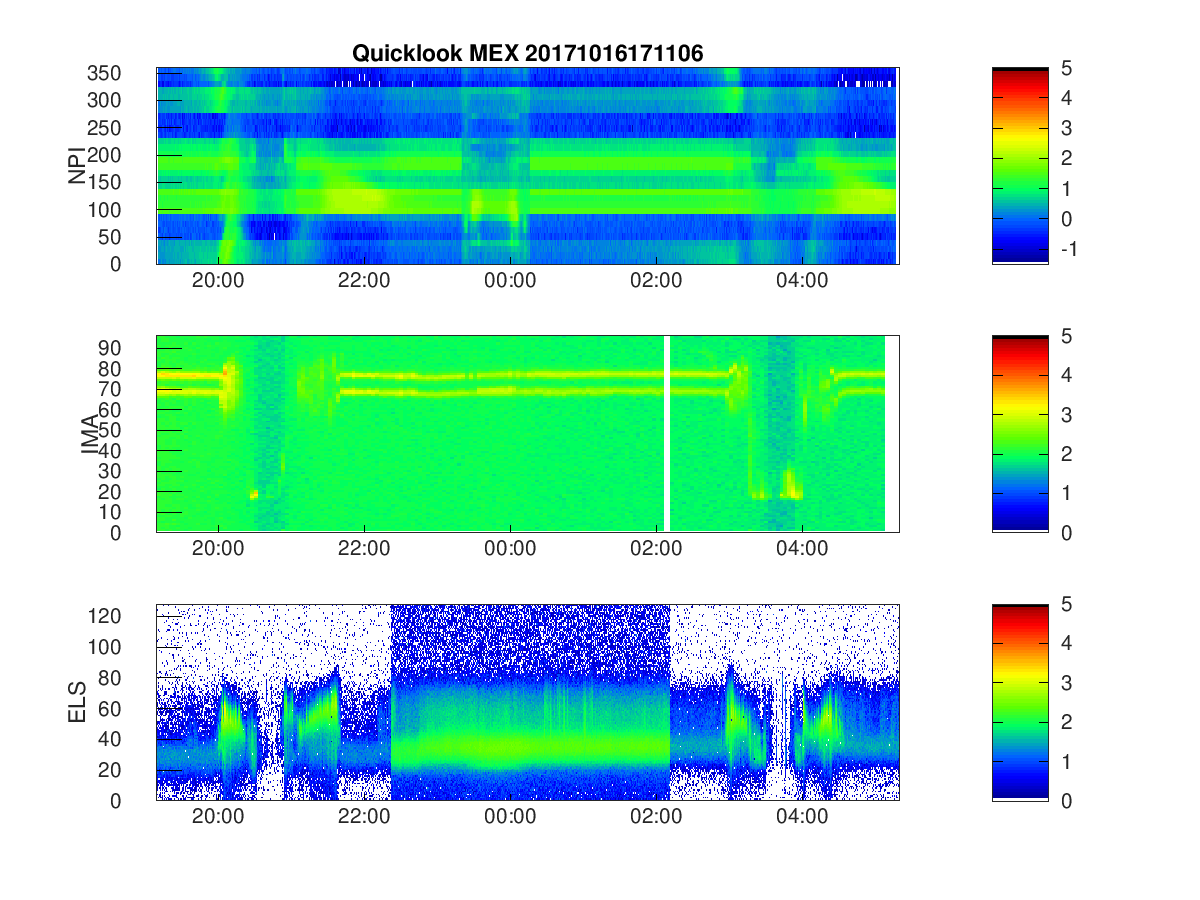Click the 00:00 time label under IMA plot
Viewport: 1200px width, 900px height.
[510, 550]
